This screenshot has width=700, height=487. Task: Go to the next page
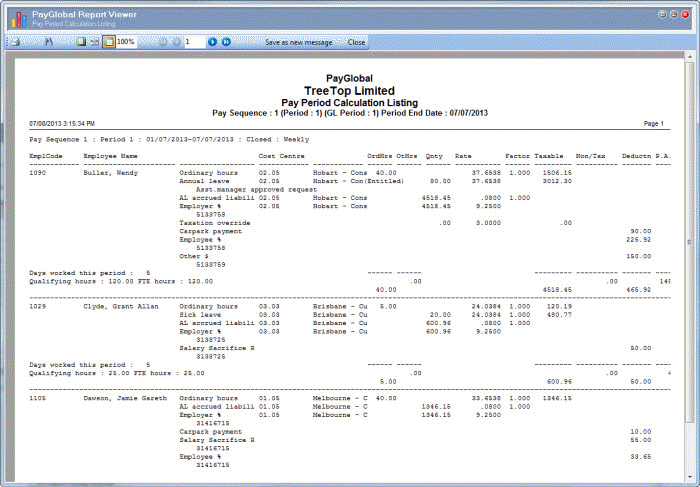pos(212,42)
